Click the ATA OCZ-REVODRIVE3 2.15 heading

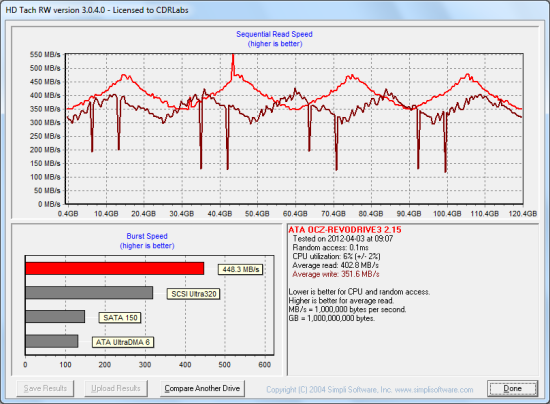pyautogui.click(x=345, y=230)
